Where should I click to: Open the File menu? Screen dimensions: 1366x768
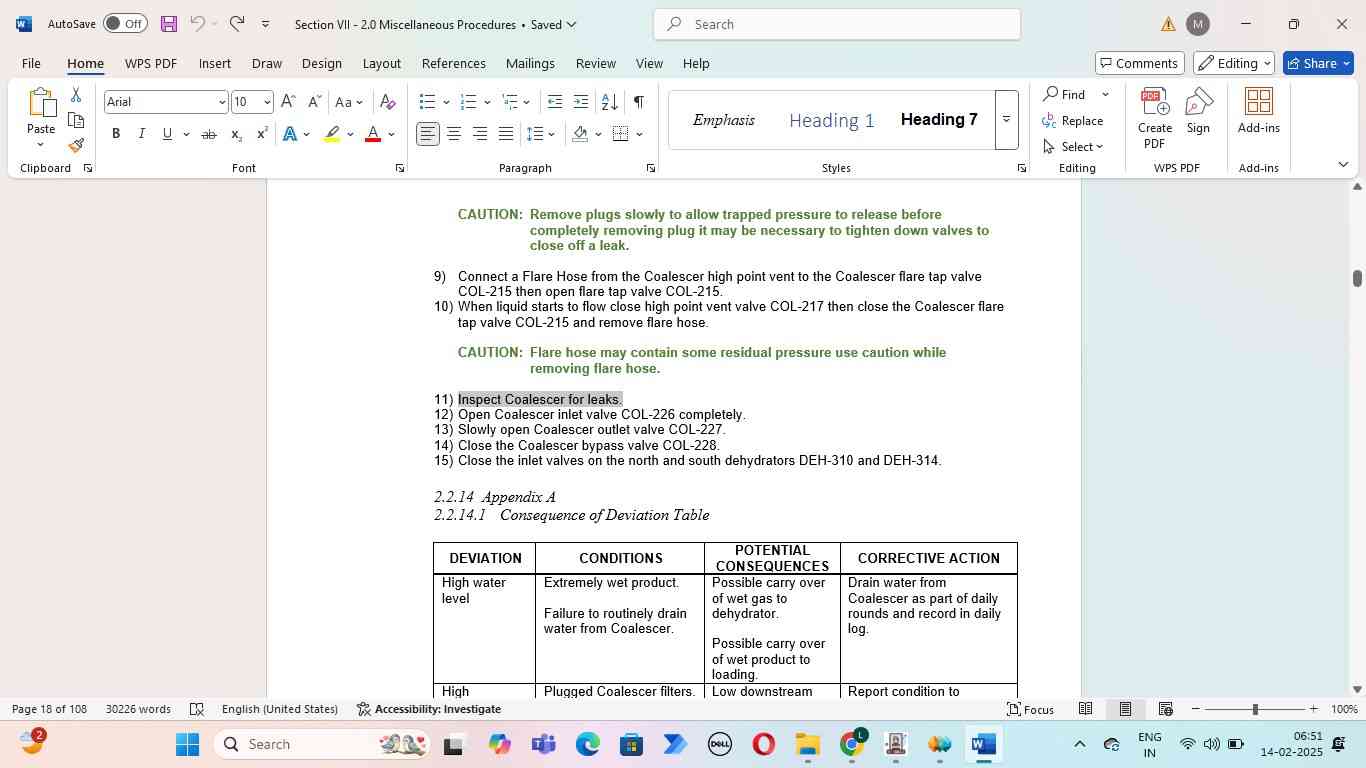(x=31, y=63)
